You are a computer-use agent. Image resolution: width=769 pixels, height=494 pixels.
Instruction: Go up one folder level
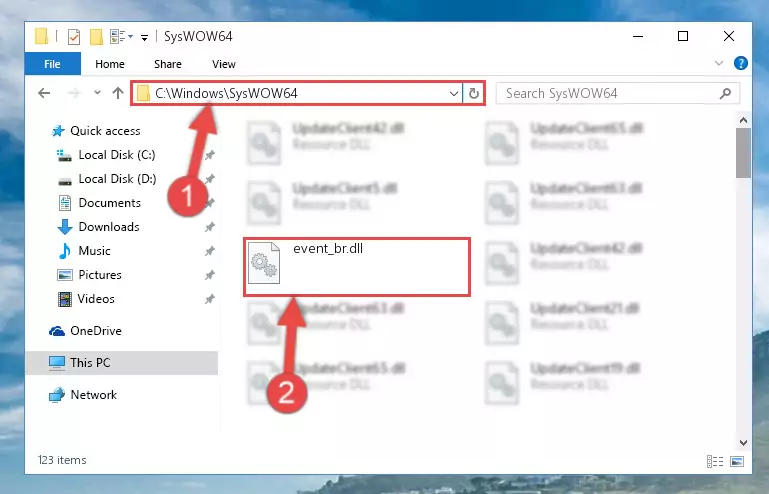(x=118, y=93)
